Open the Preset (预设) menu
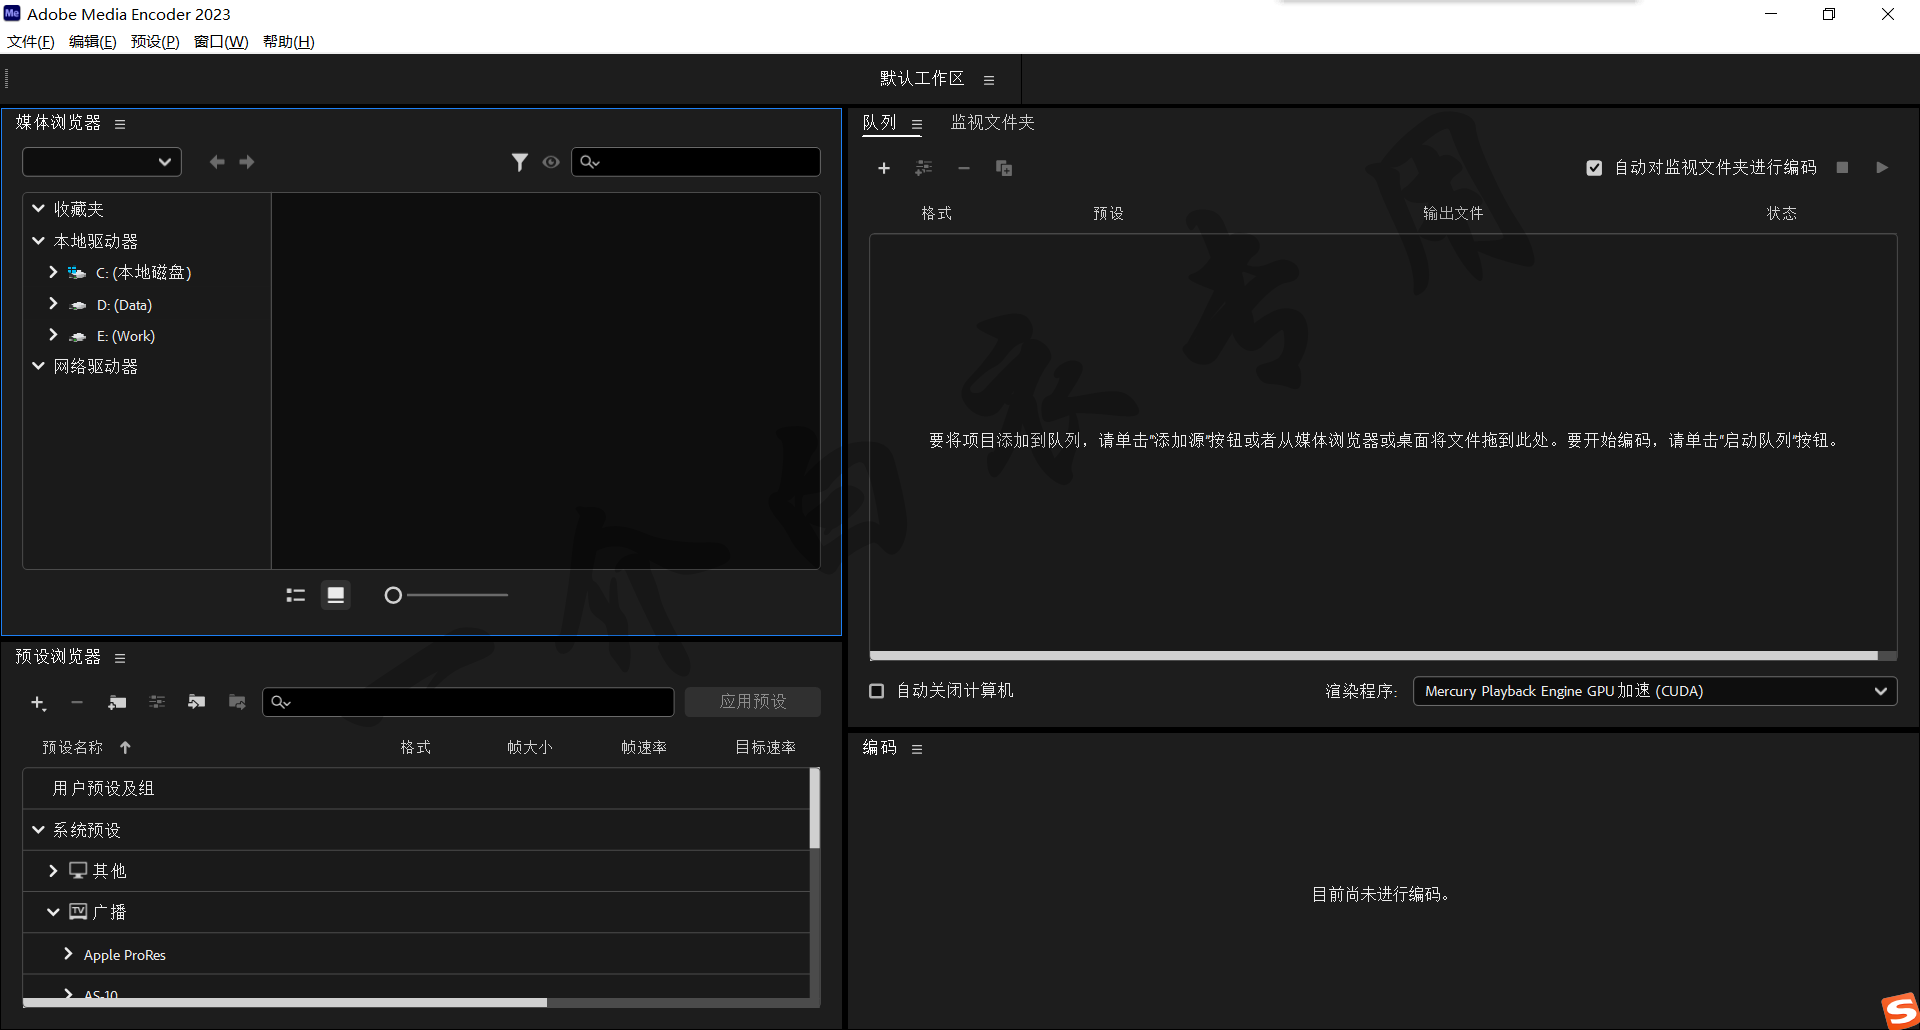The width and height of the screenshot is (1920, 1030). 155,42
